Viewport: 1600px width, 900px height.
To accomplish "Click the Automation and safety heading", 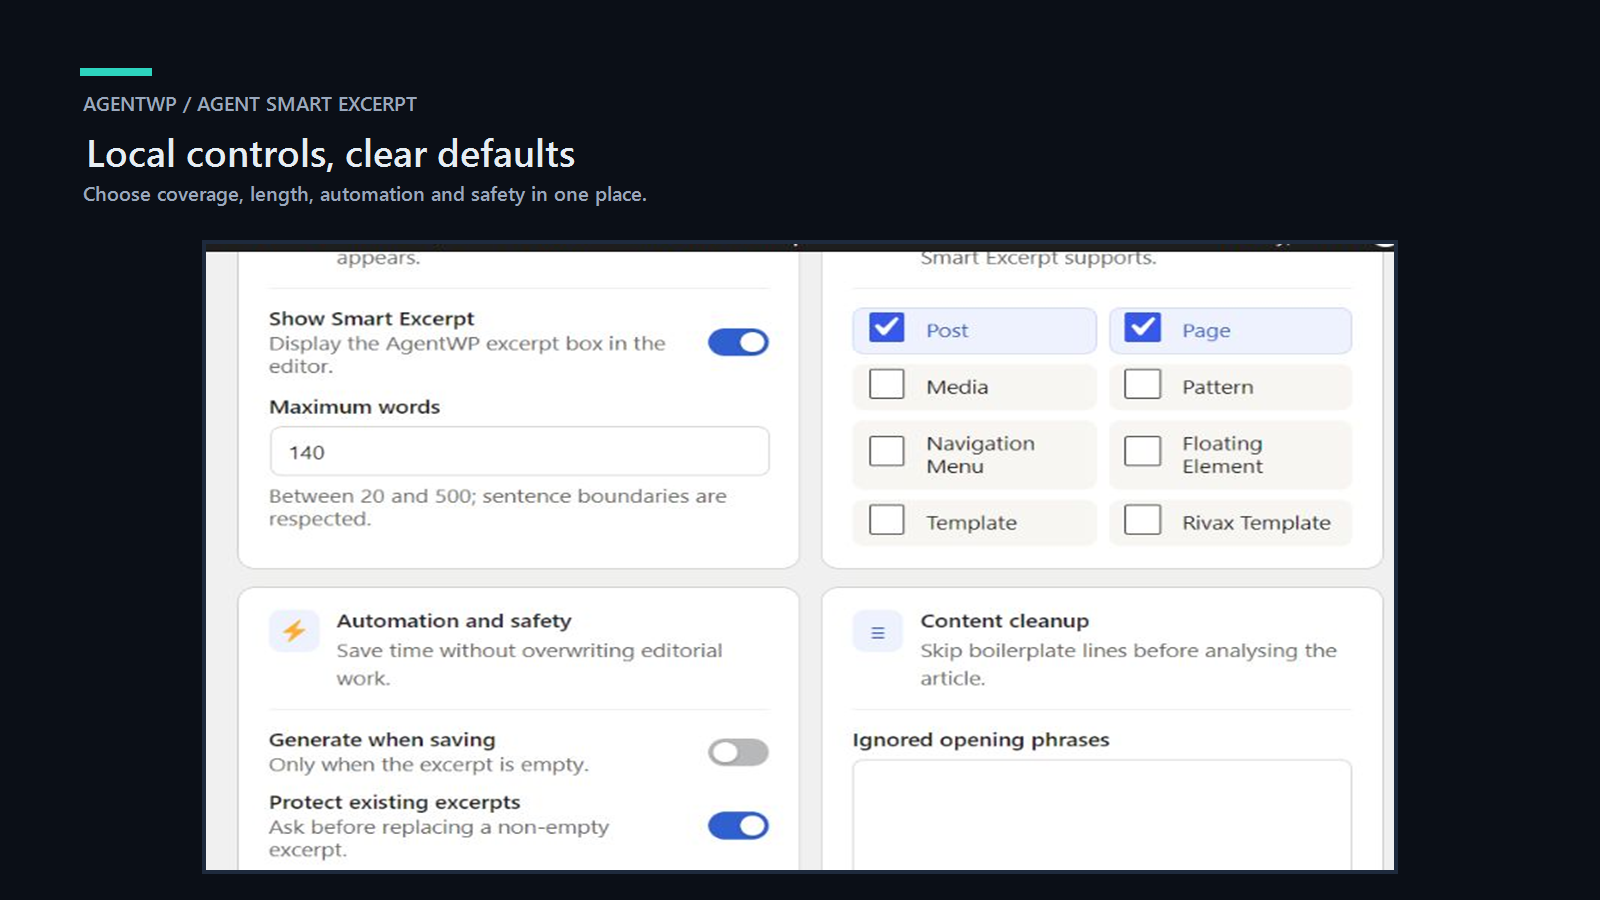I will tap(454, 621).
